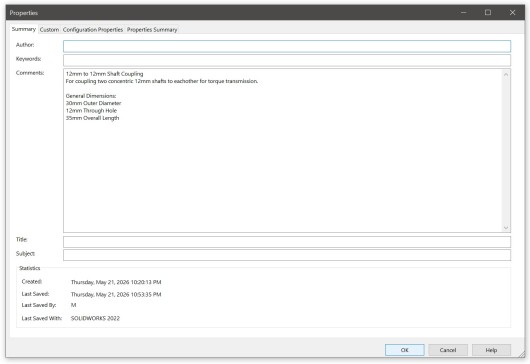Open Help for the Properties dialog

pos(491,350)
